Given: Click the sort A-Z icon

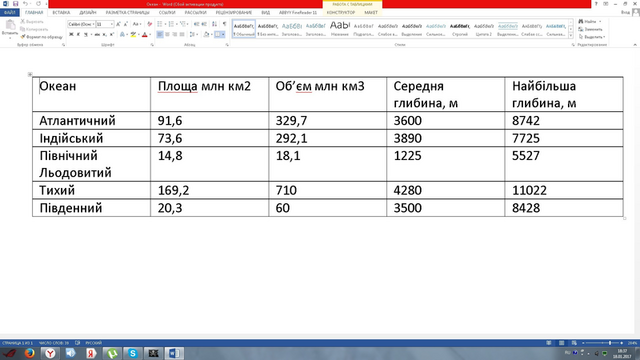Looking at the screenshot, I should point(215,24).
